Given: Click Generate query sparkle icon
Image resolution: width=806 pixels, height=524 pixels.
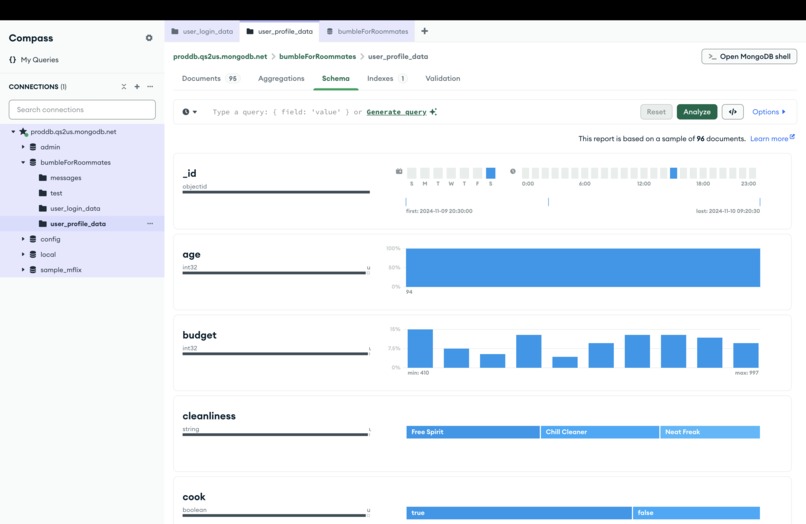Looking at the screenshot, I should 433,112.
